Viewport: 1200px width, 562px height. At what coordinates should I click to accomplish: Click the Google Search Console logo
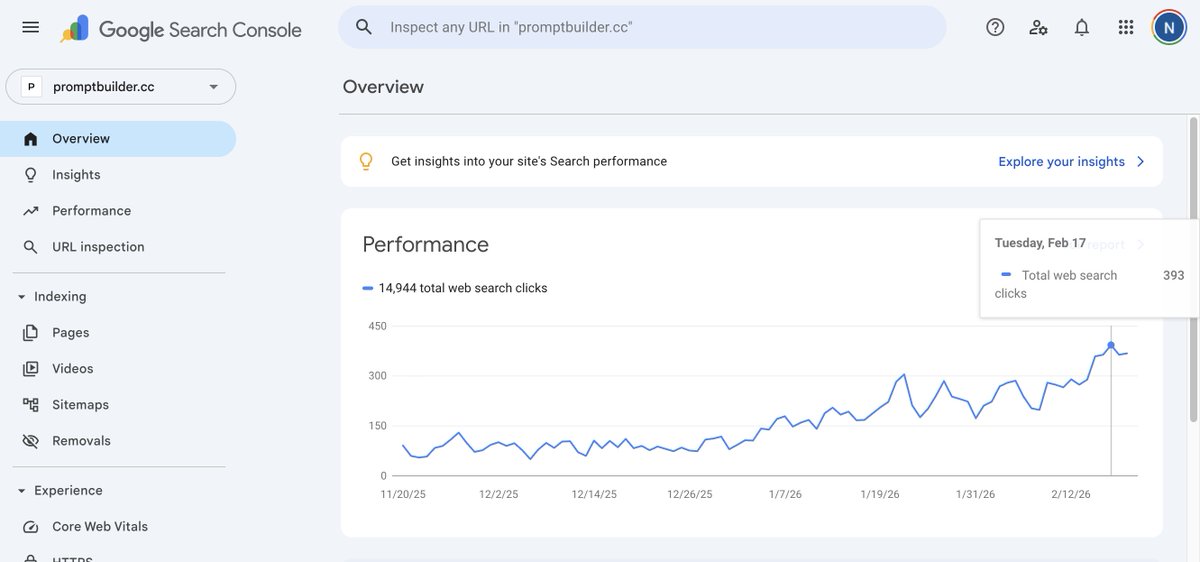pyautogui.click(x=181, y=29)
